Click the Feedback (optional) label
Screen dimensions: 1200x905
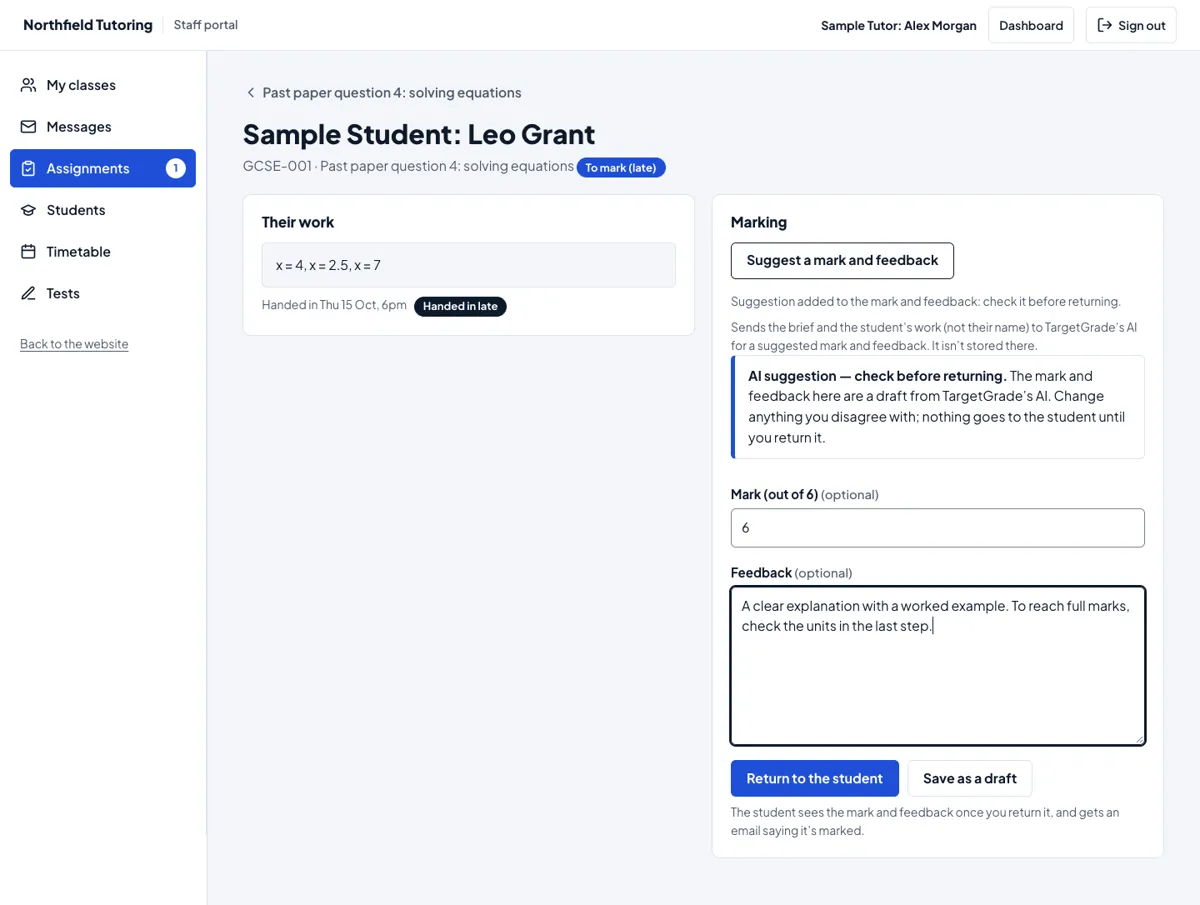[x=791, y=573]
